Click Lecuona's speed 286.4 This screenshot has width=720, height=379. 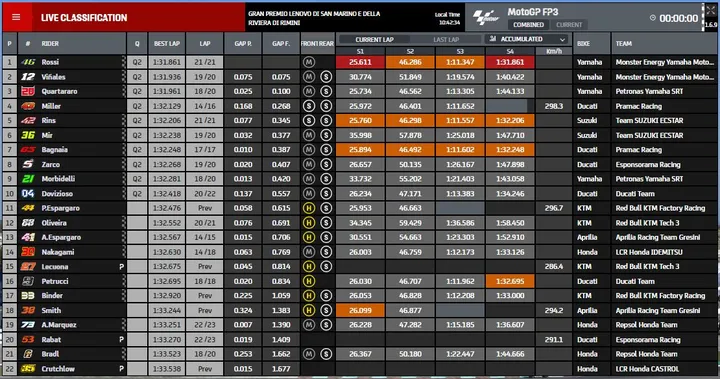click(x=554, y=266)
